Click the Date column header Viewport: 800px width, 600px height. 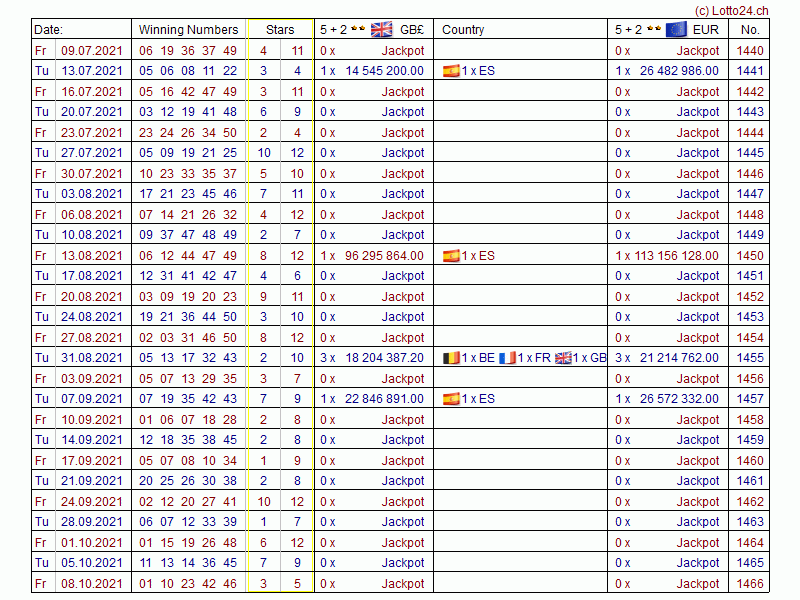click(48, 30)
